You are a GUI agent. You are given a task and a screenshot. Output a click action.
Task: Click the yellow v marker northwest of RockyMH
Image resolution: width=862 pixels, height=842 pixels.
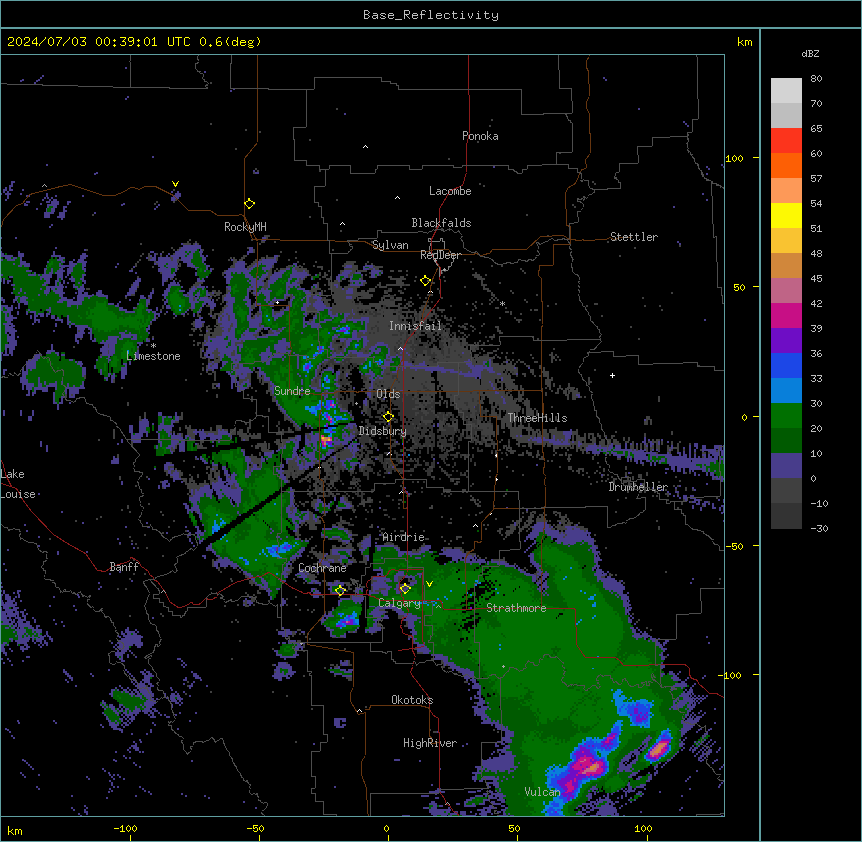coord(175,184)
